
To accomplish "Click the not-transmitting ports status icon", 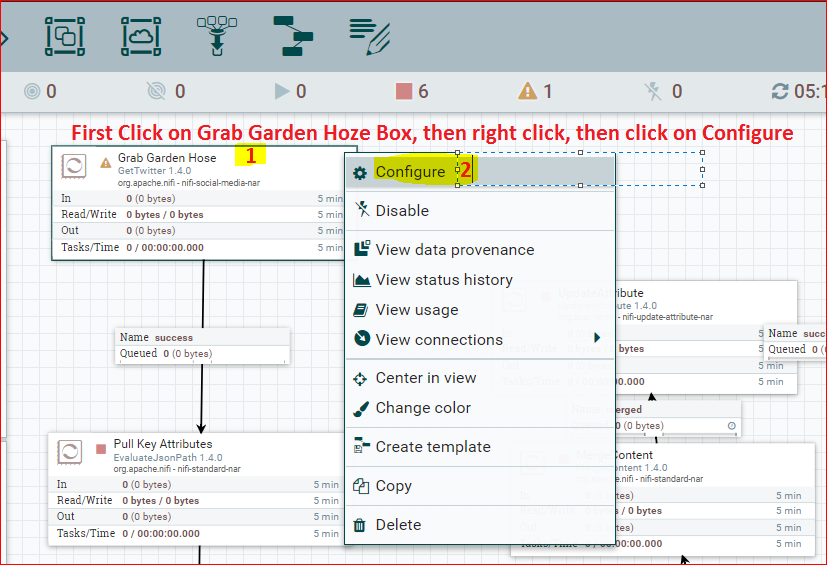I will coord(156,91).
